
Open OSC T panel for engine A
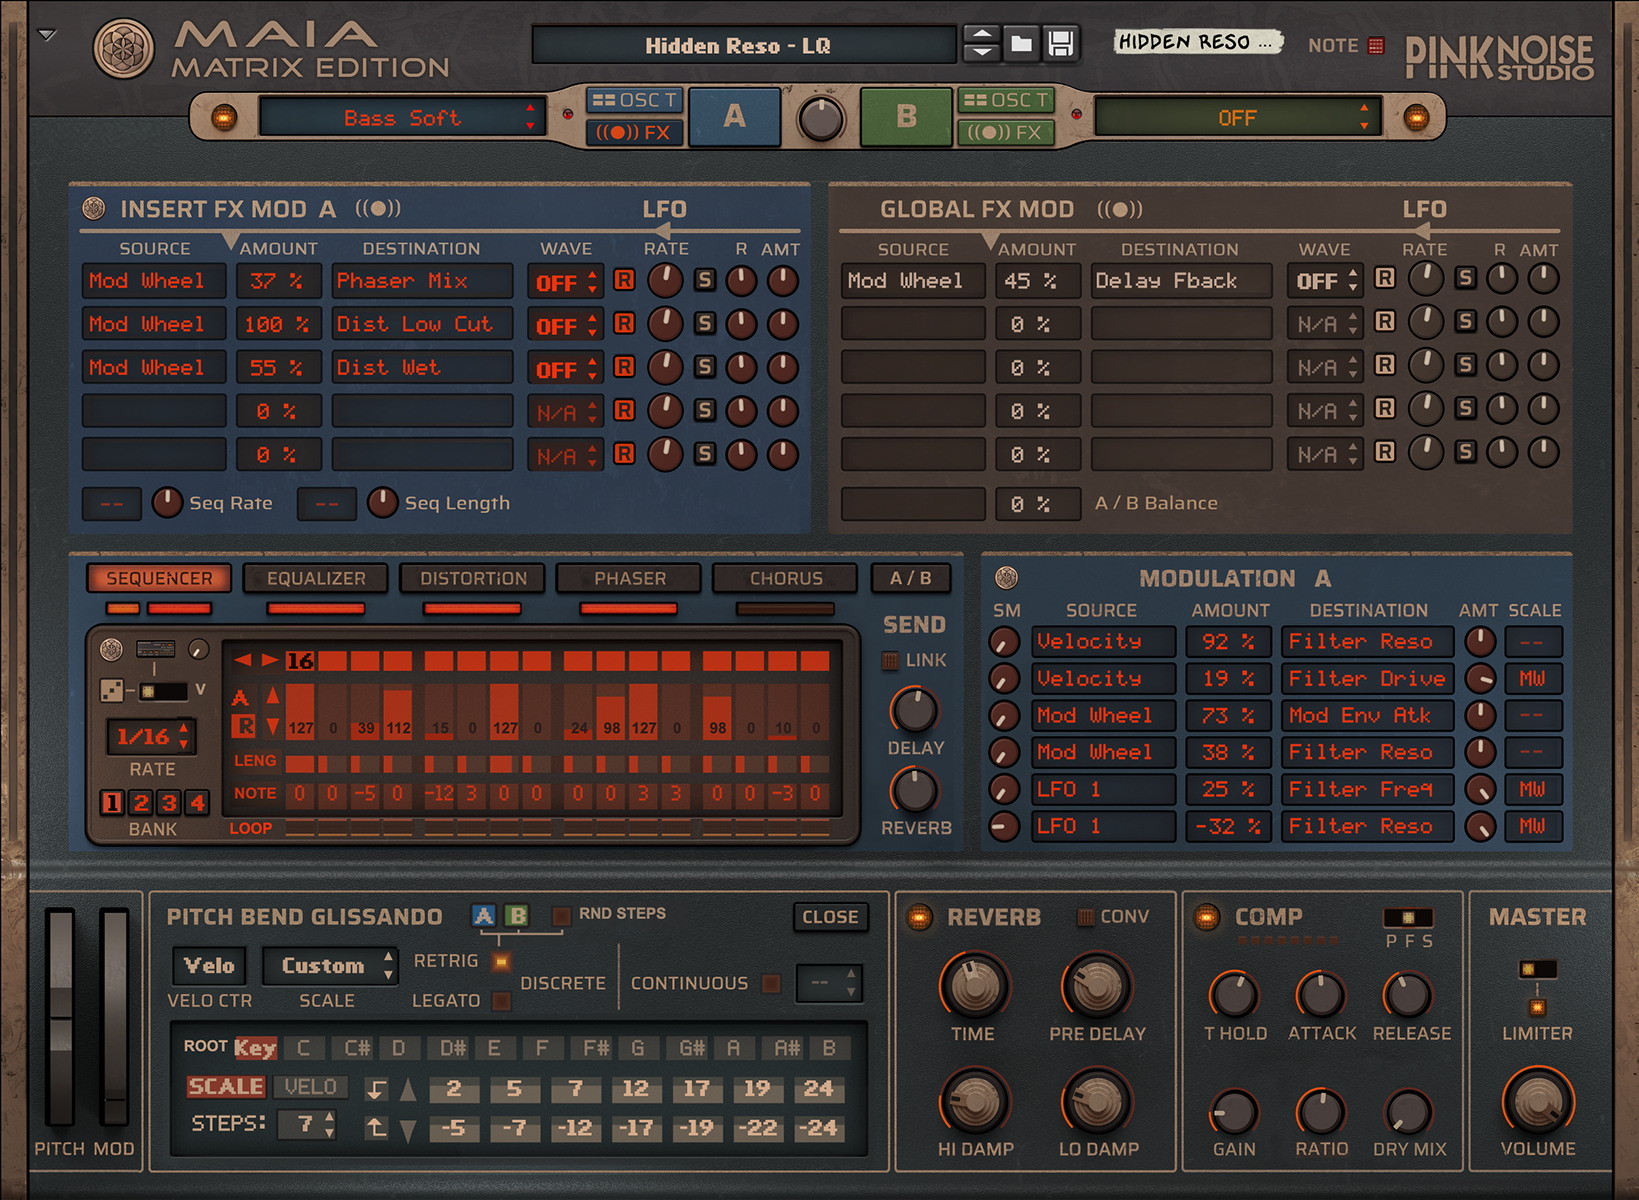(x=634, y=100)
